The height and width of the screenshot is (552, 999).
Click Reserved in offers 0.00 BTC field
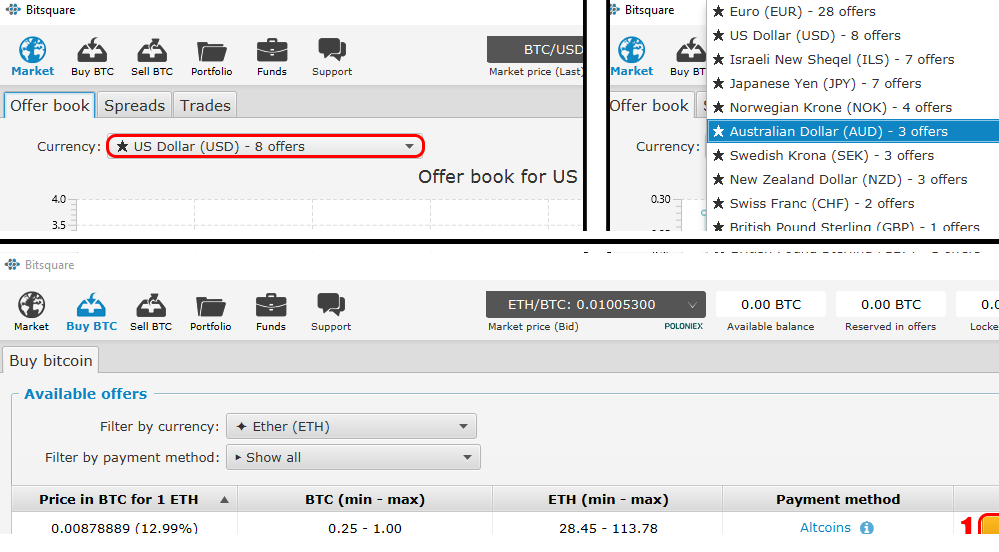pyautogui.click(x=891, y=305)
